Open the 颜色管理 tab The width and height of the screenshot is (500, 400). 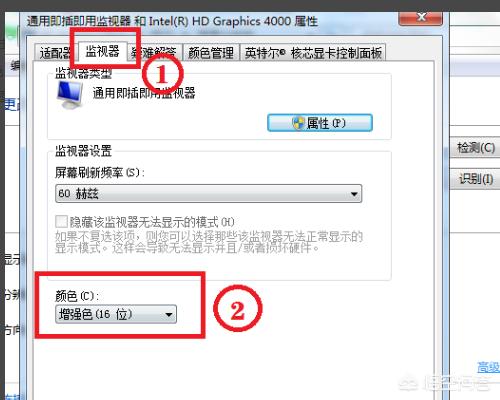pos(211,53)
